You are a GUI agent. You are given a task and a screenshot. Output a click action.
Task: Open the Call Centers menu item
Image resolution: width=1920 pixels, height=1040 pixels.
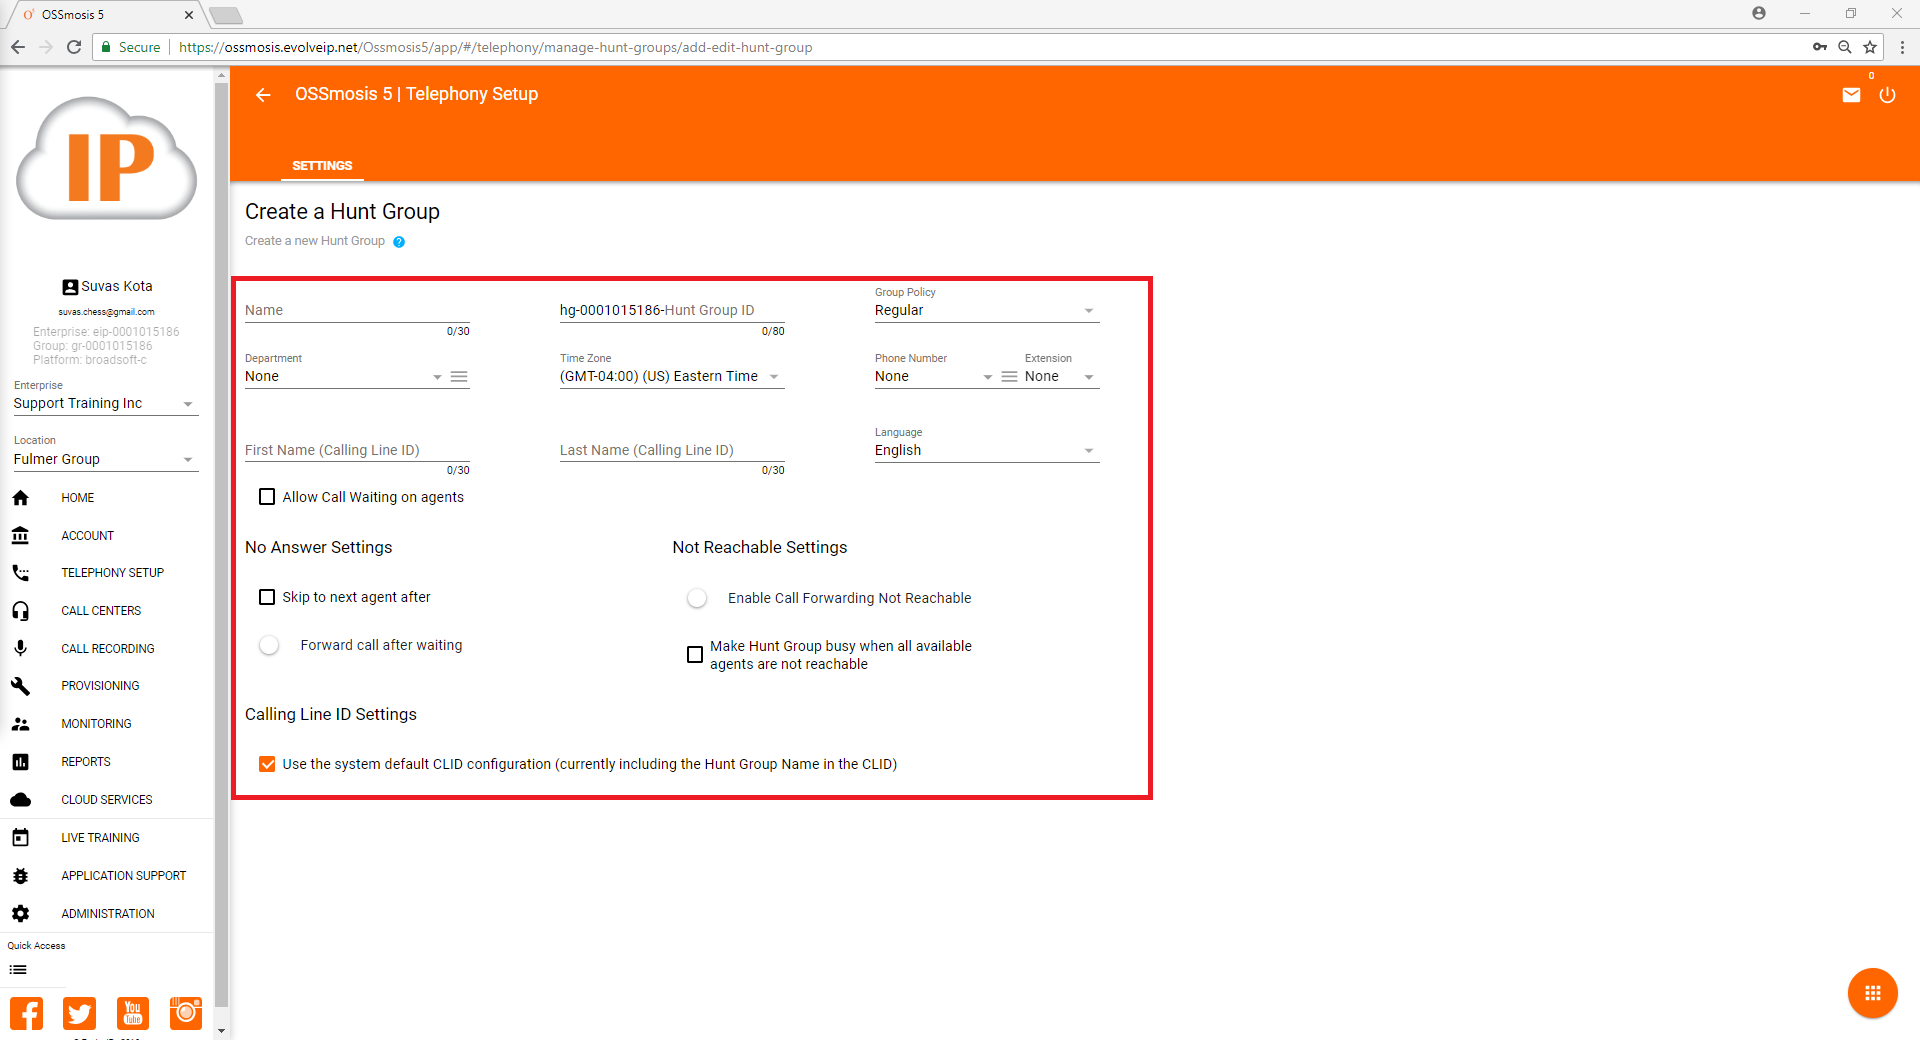pyautogui.click(x=101, y=611)
